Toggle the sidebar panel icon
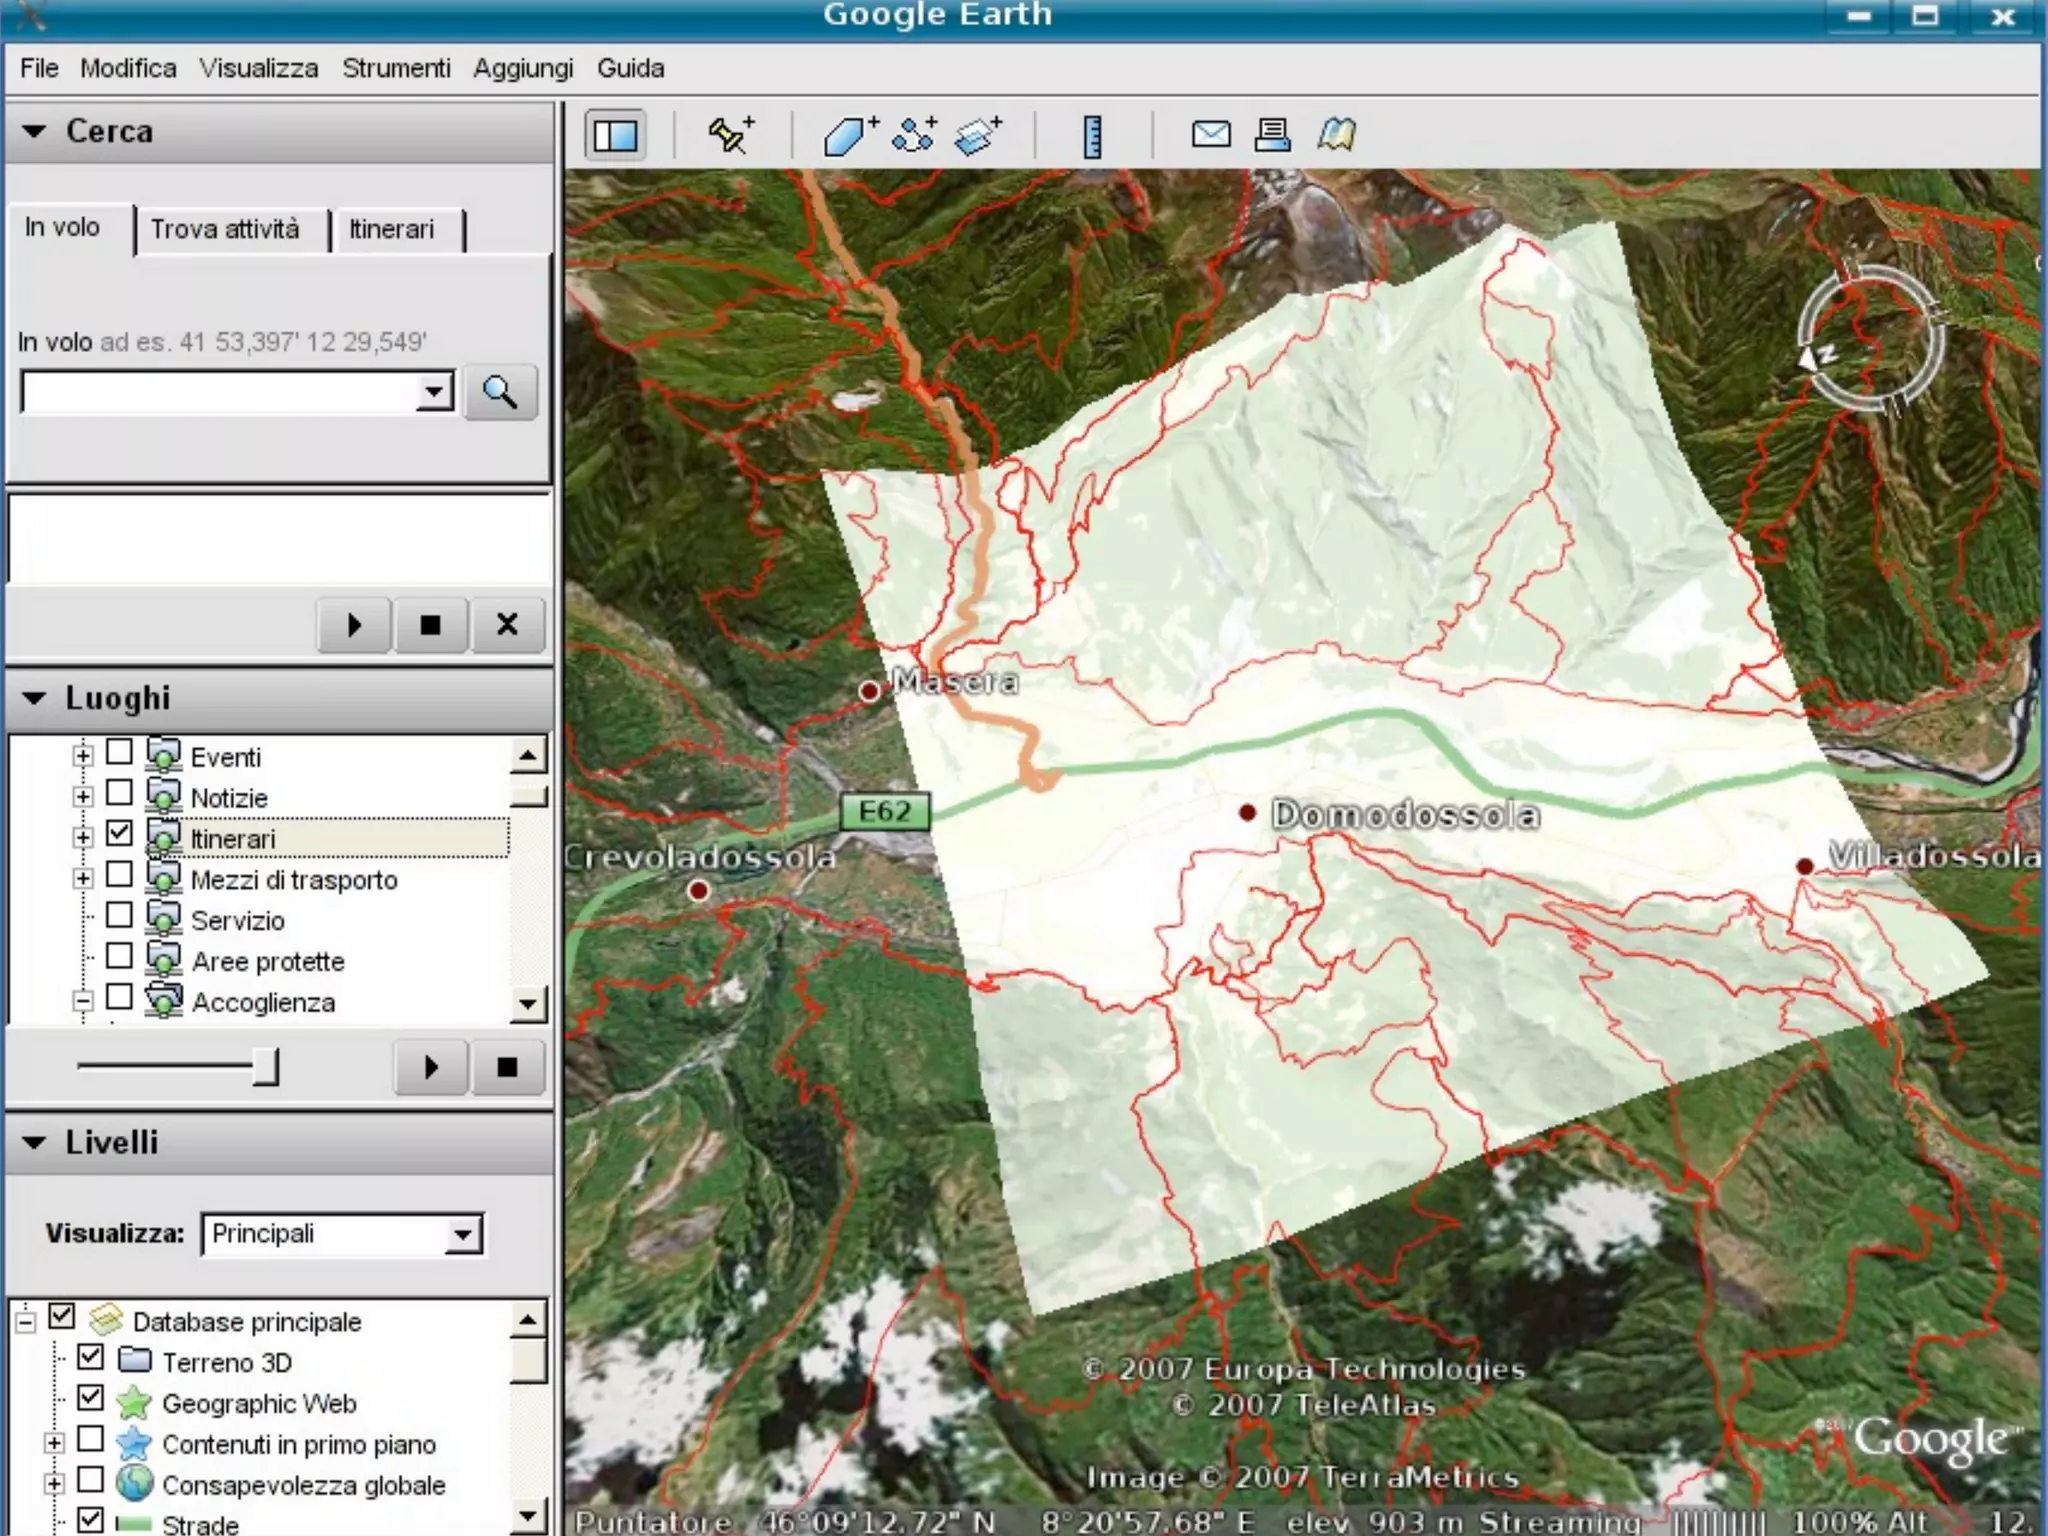 [x=615, y=135]
